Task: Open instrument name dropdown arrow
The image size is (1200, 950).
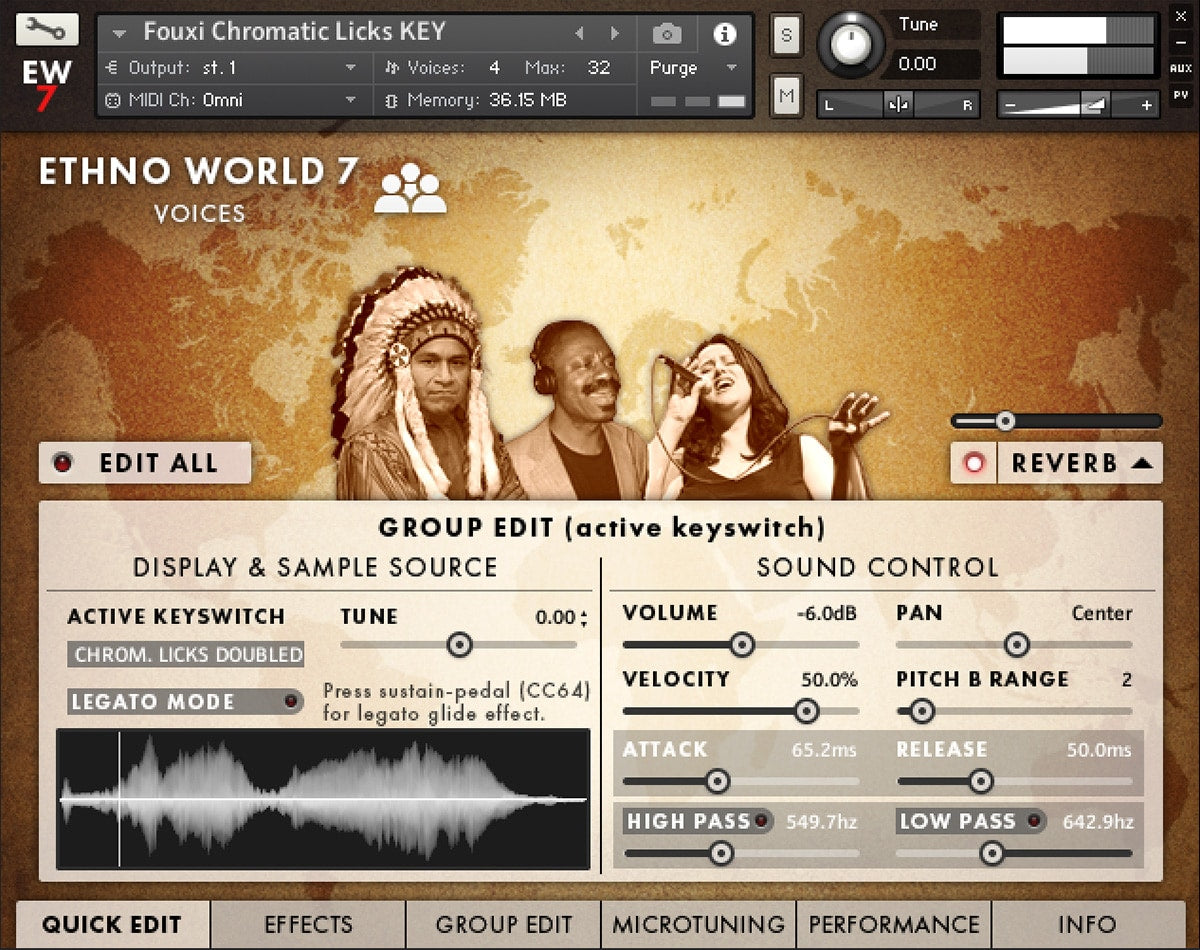Action: tap(119, 34)
